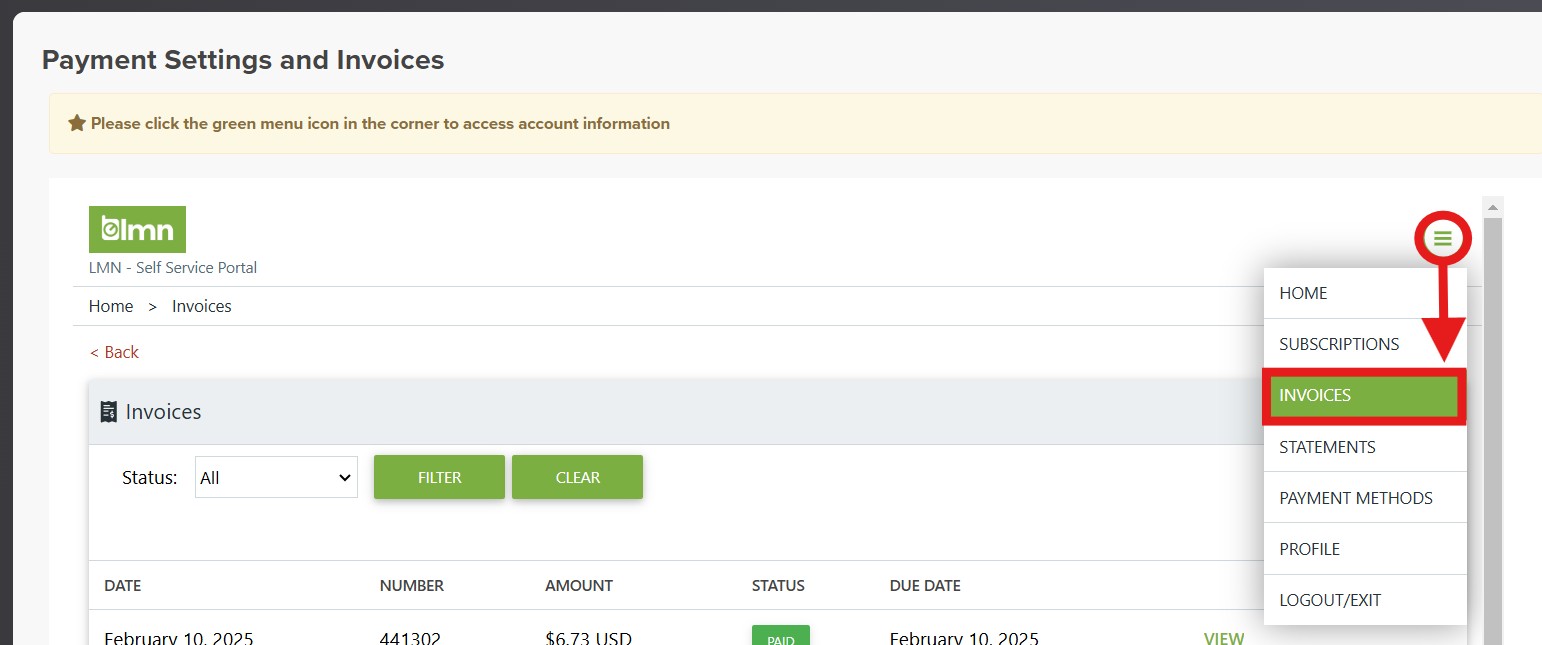Click the DUE DATE column header
The width and height of the screenshot is (1542, 645).
coord(925,586)
